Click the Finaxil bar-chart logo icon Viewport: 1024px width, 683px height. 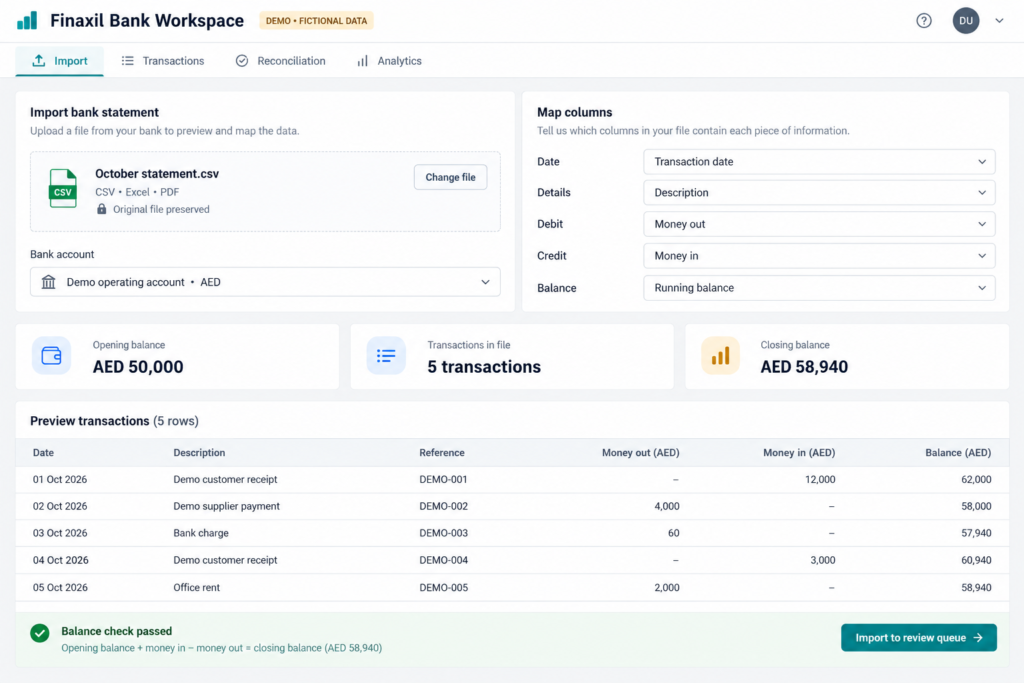click(27, 20)
